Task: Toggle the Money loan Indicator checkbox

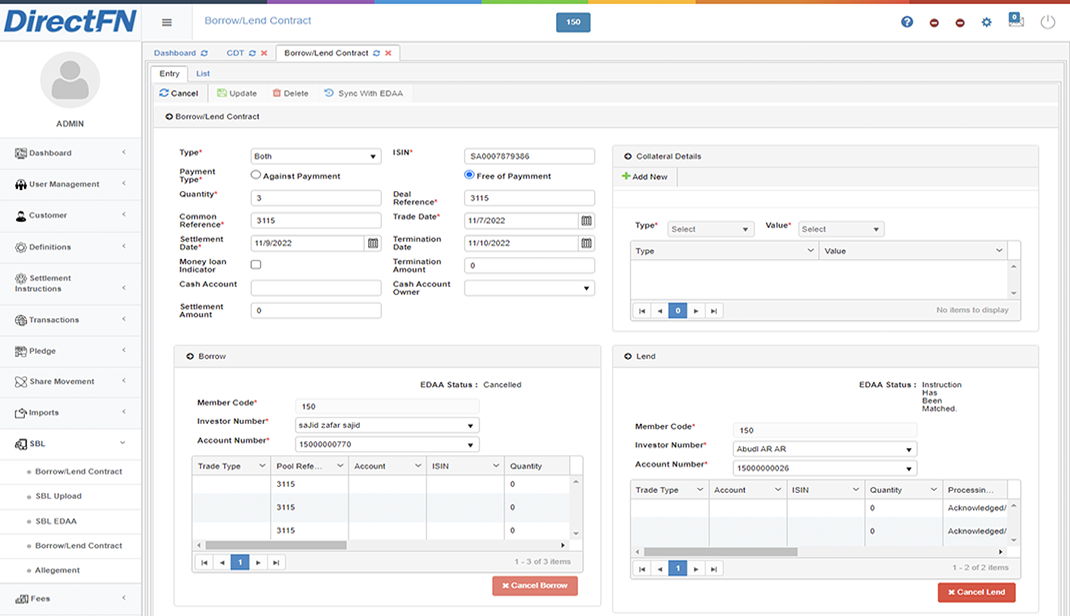Action: tap(256, 265)
